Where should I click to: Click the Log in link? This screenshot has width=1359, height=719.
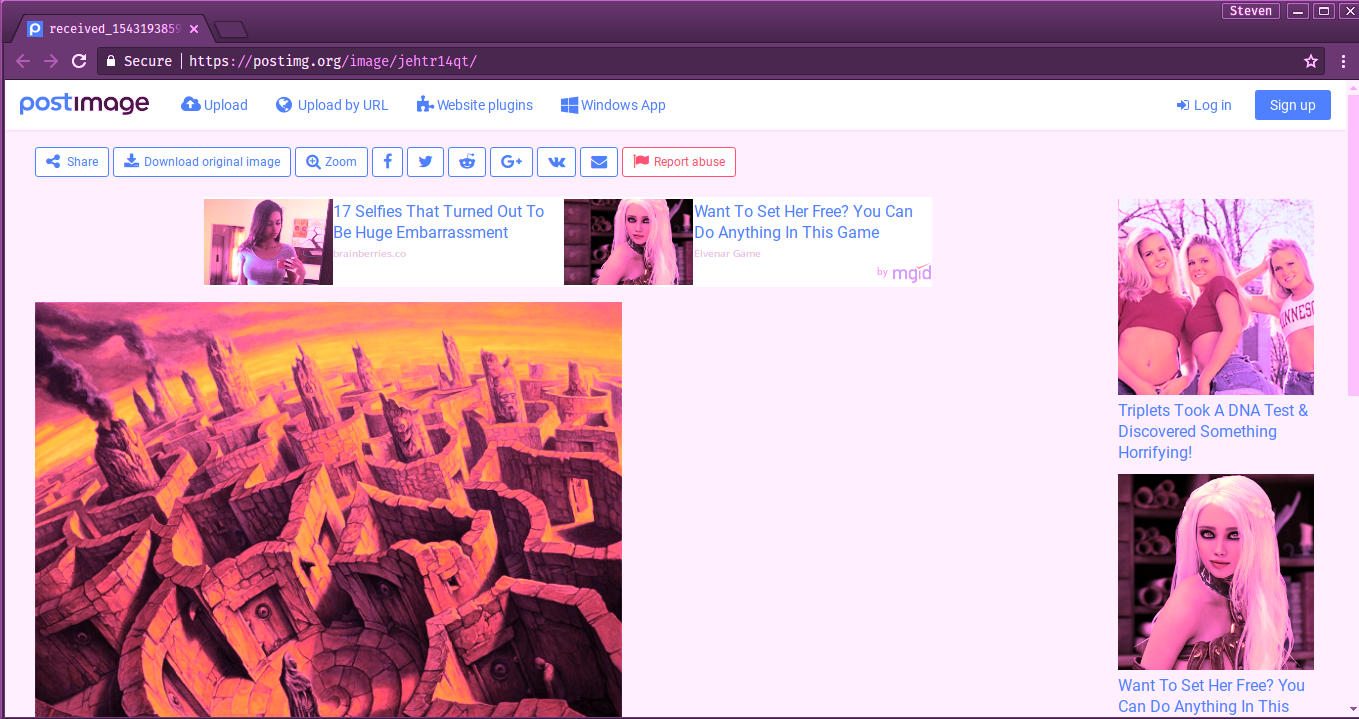[x=1204, y=105]
